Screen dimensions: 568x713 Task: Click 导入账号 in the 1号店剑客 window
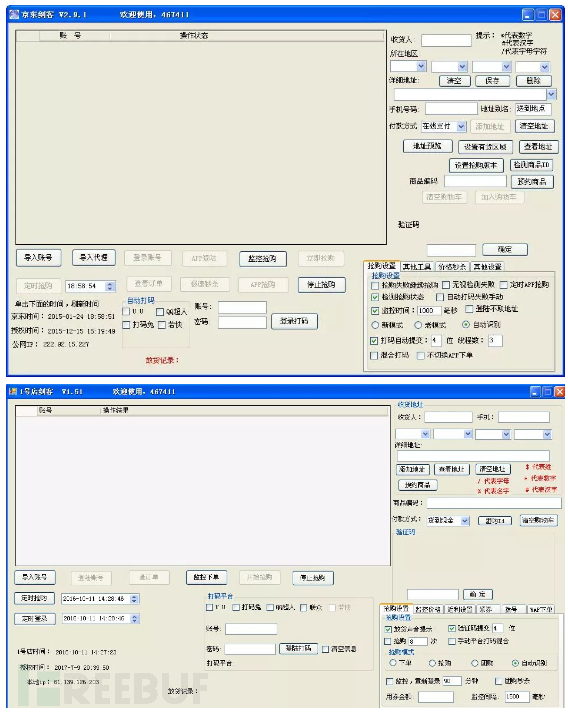coord(35,577)
